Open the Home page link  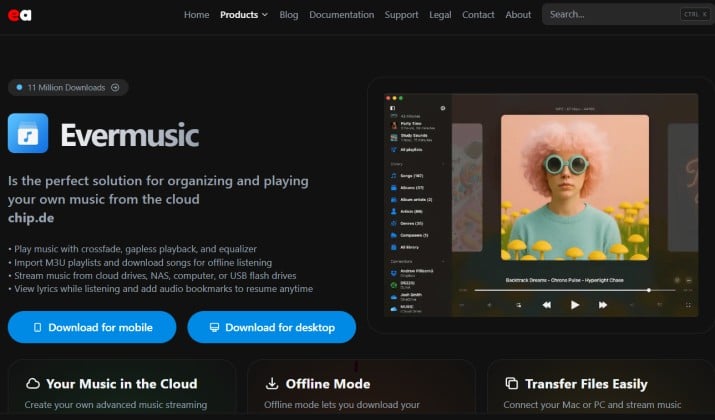click(197, 15)
